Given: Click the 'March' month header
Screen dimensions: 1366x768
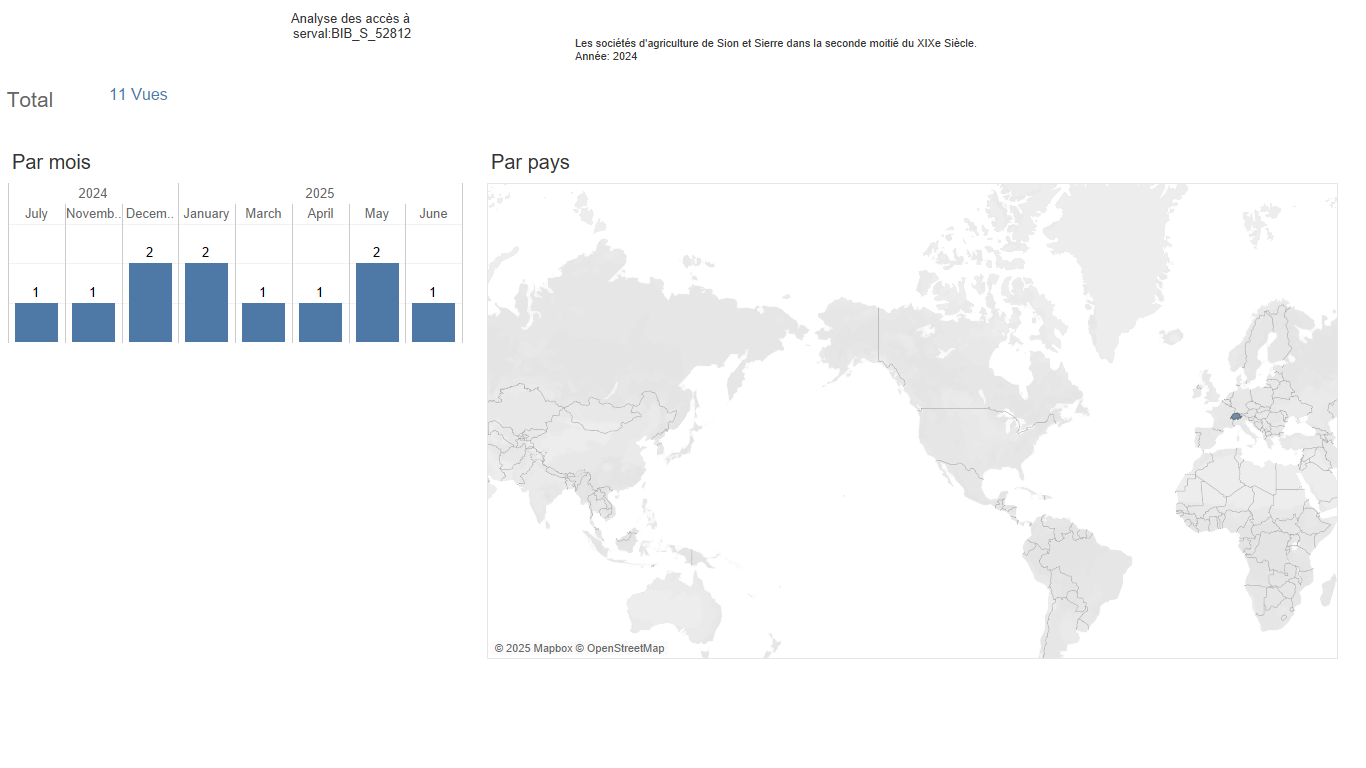Looking at the screenshot, I should click(263, 214).
